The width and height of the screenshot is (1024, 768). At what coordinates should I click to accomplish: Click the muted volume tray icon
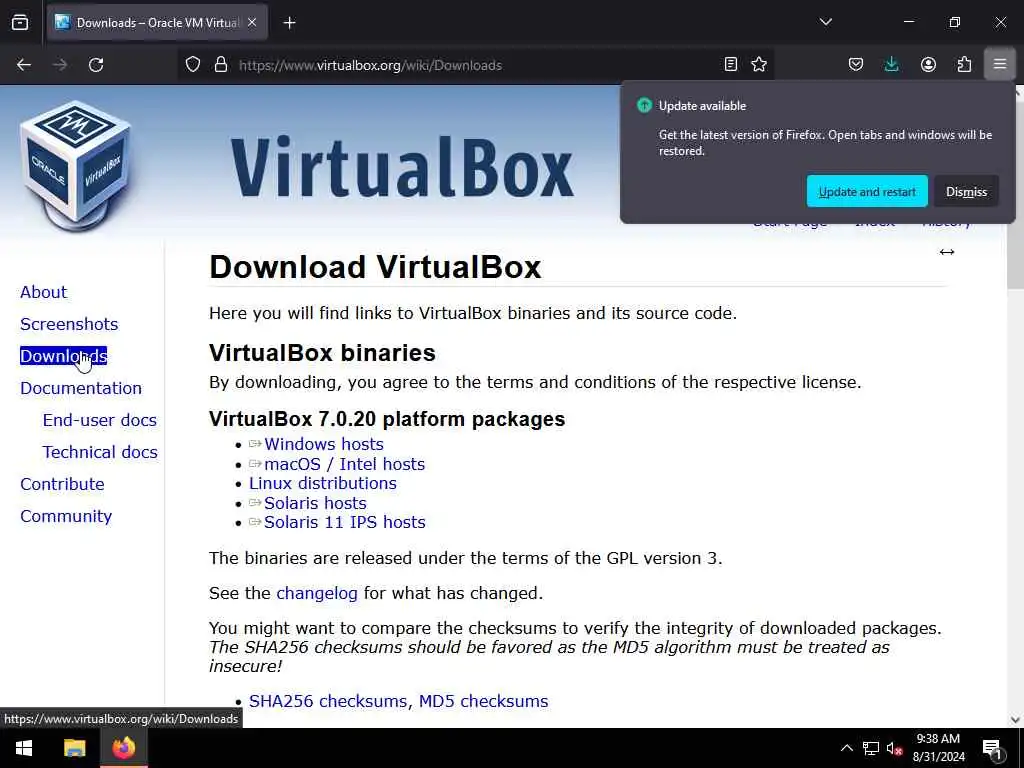894,748
